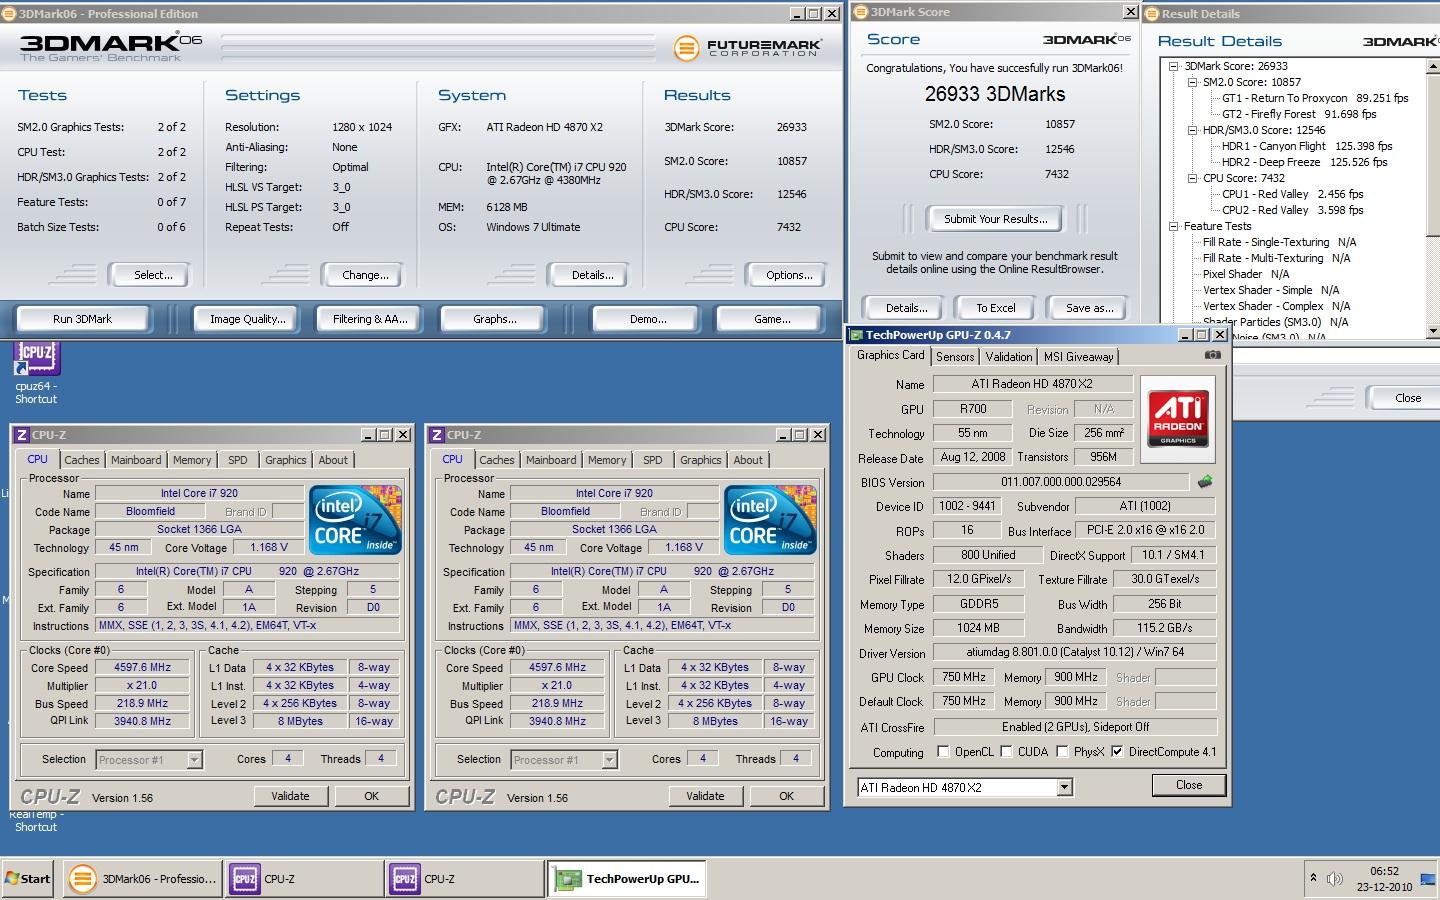
Task: Collapse the HDR/SM3.0 Score tree node
Action: pos(1192,130)
